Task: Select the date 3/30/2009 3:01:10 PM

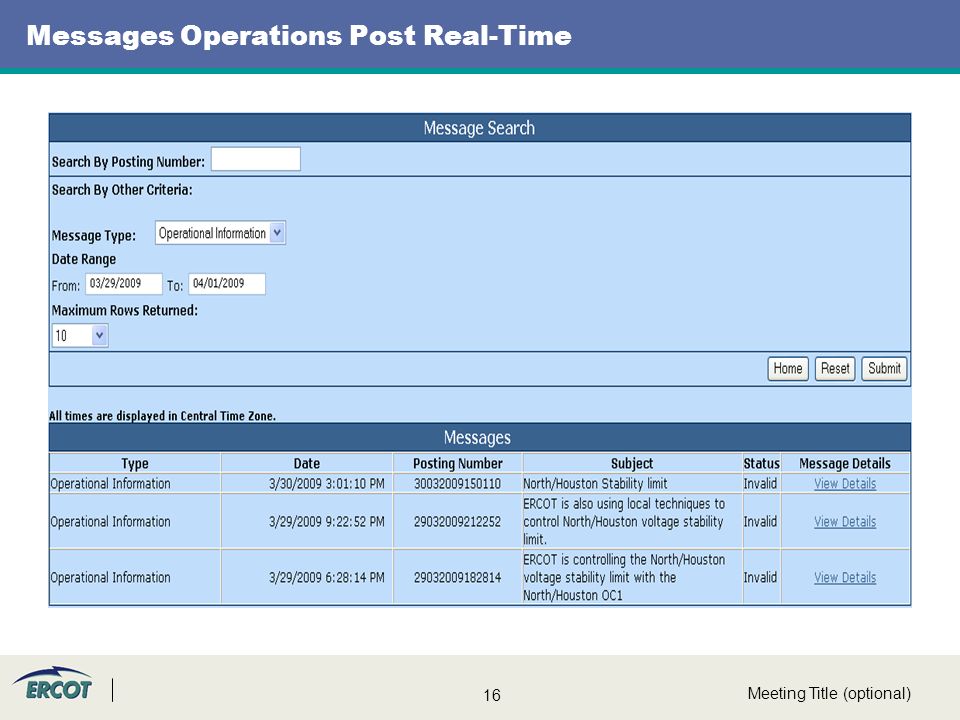Action: click(327, 484)
